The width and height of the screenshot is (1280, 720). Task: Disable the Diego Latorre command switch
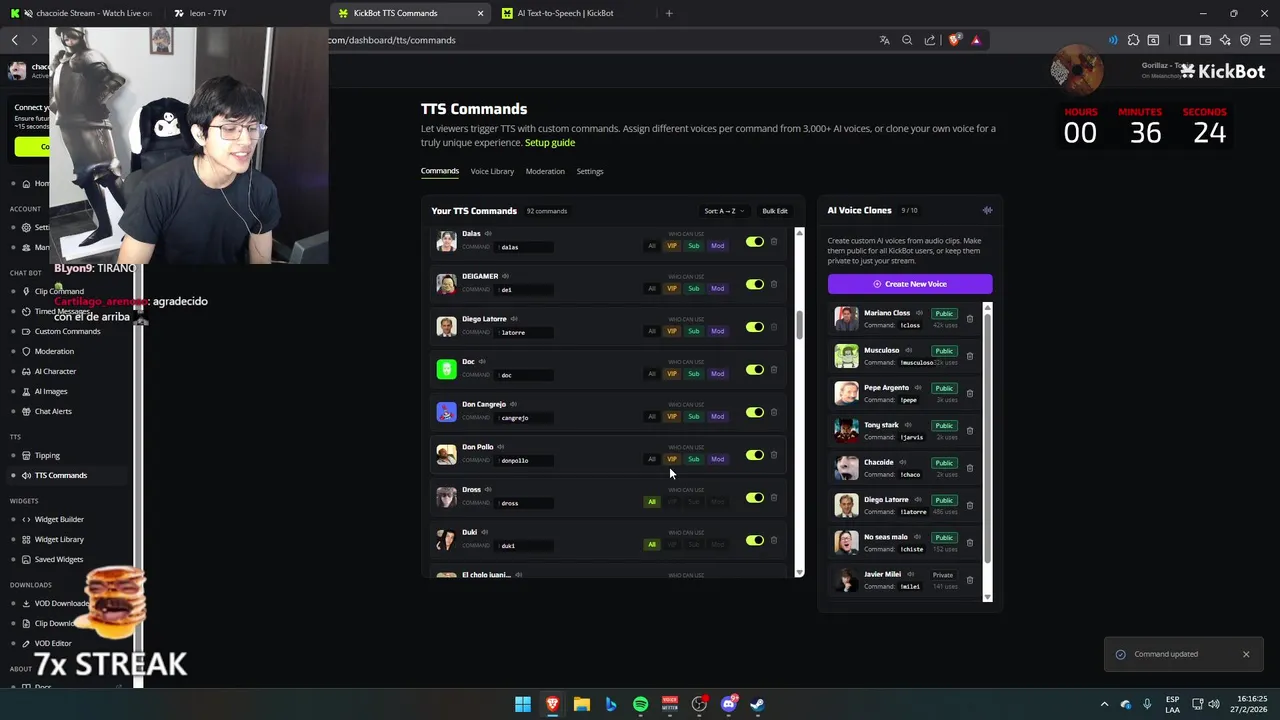point(754,327)
